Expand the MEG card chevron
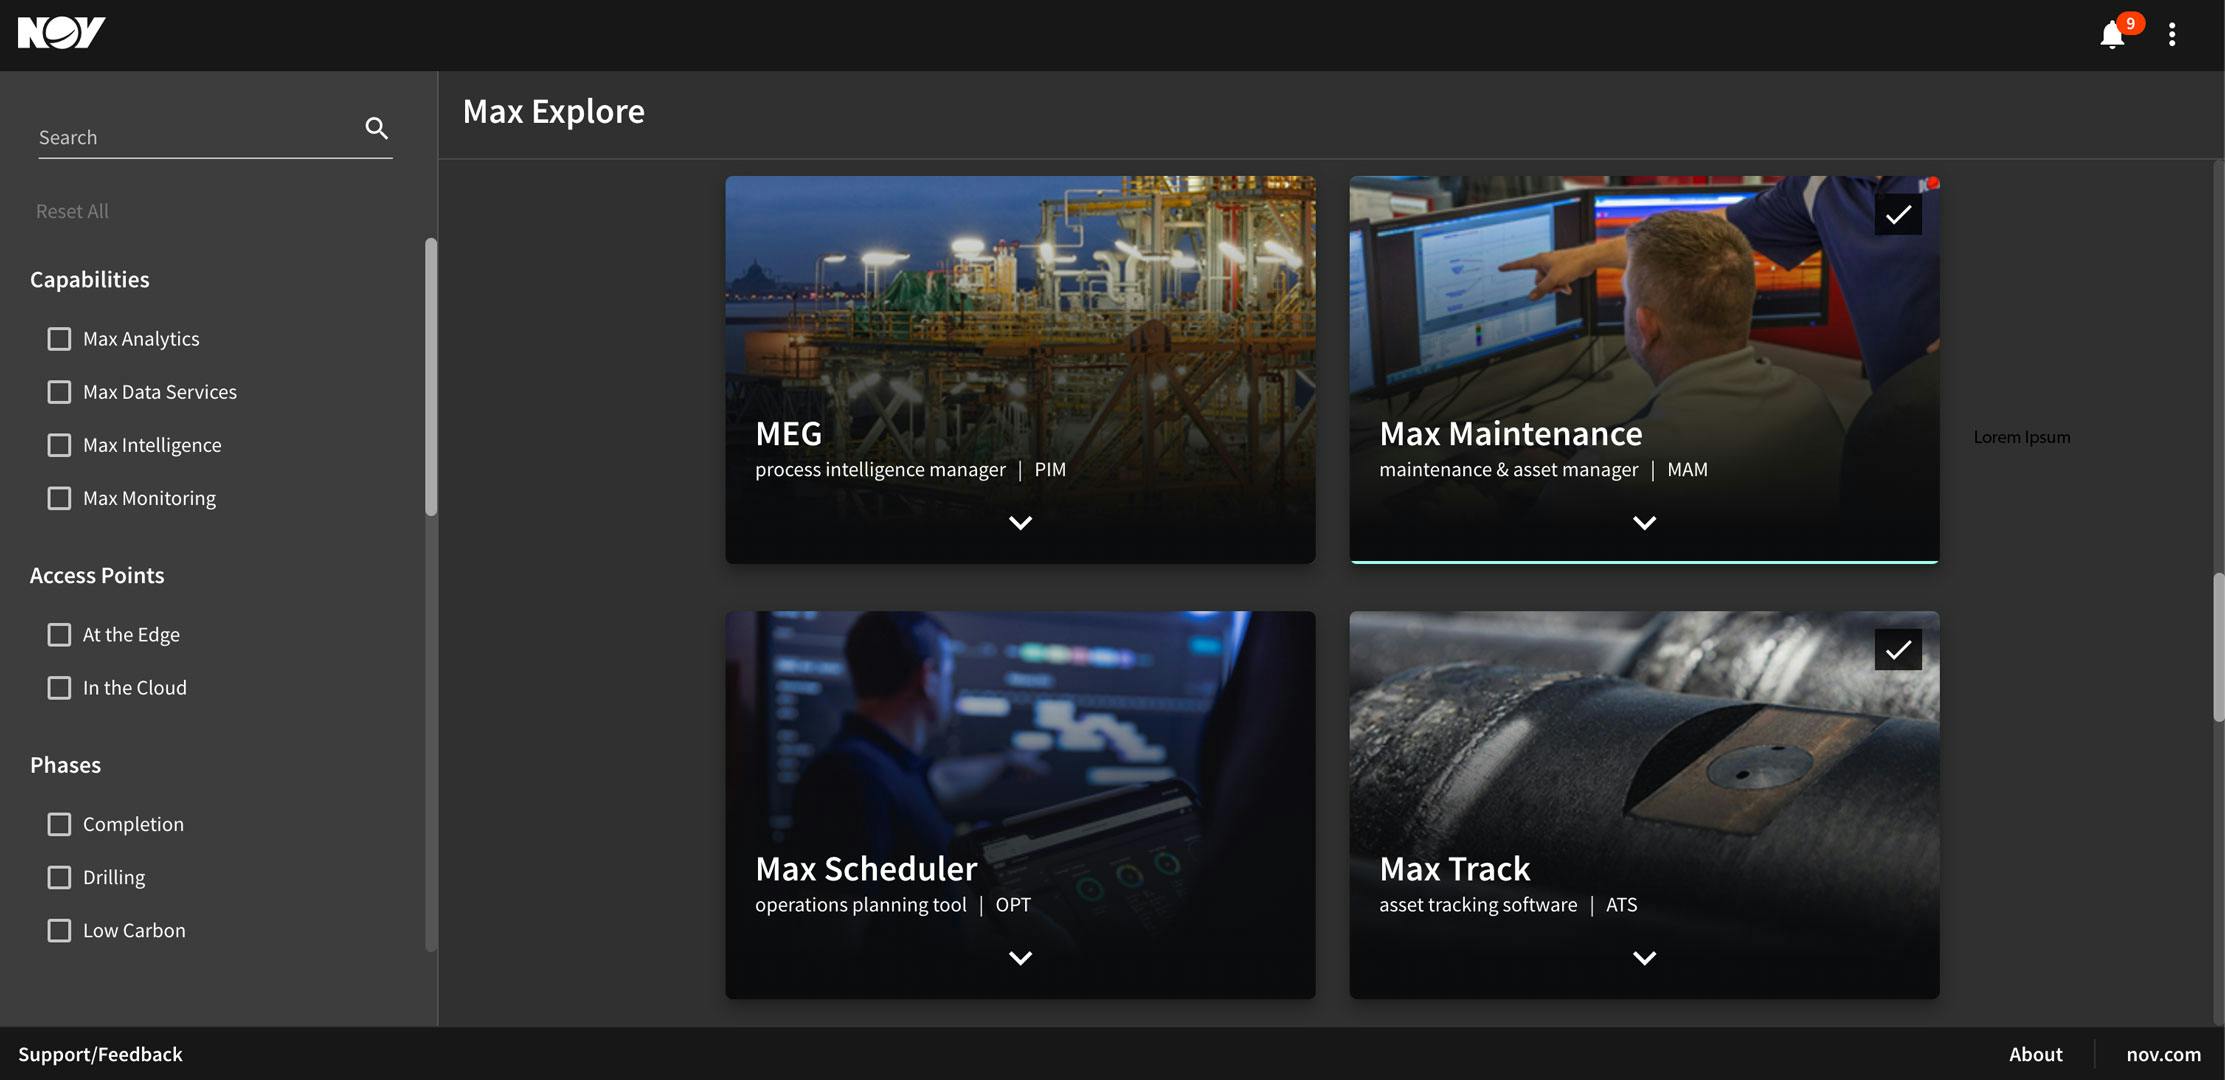Screen dimensions: 2225x1080 click(x=1020, y=523)
